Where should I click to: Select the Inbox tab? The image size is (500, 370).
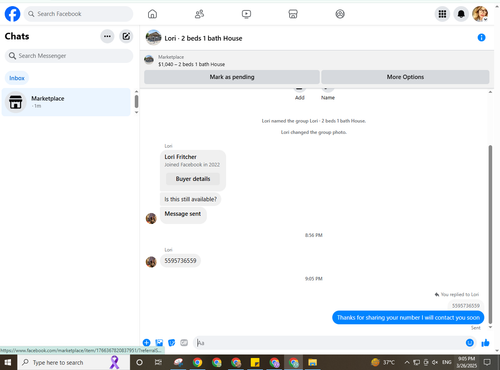pyautogui.click(x=17, y=78)
